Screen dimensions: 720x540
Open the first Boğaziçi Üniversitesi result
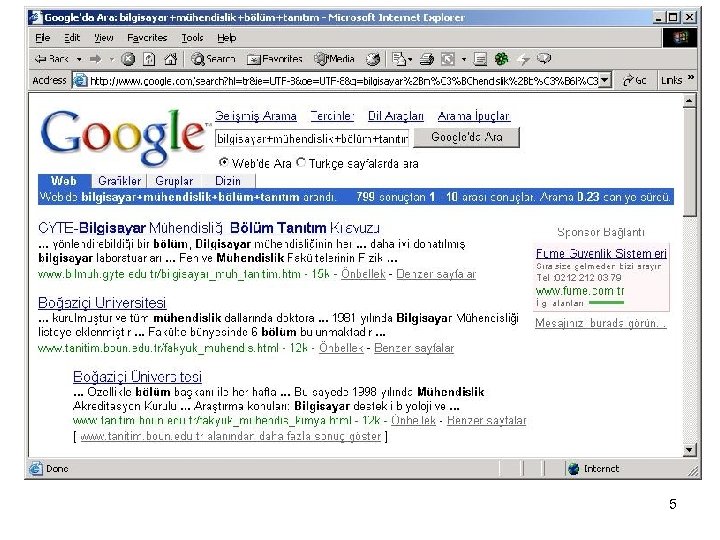pos(102,303)
